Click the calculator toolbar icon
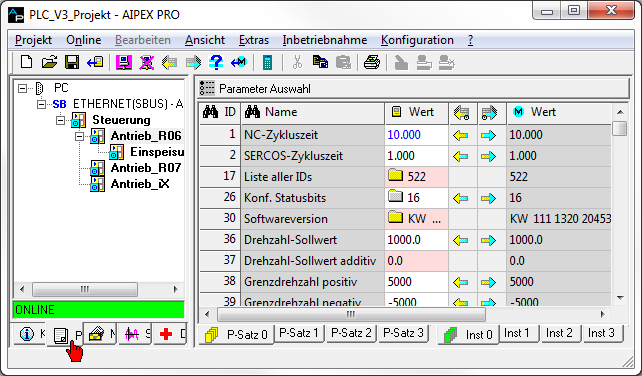This screenshot has width=642, height=376. (x=267, y=62)
